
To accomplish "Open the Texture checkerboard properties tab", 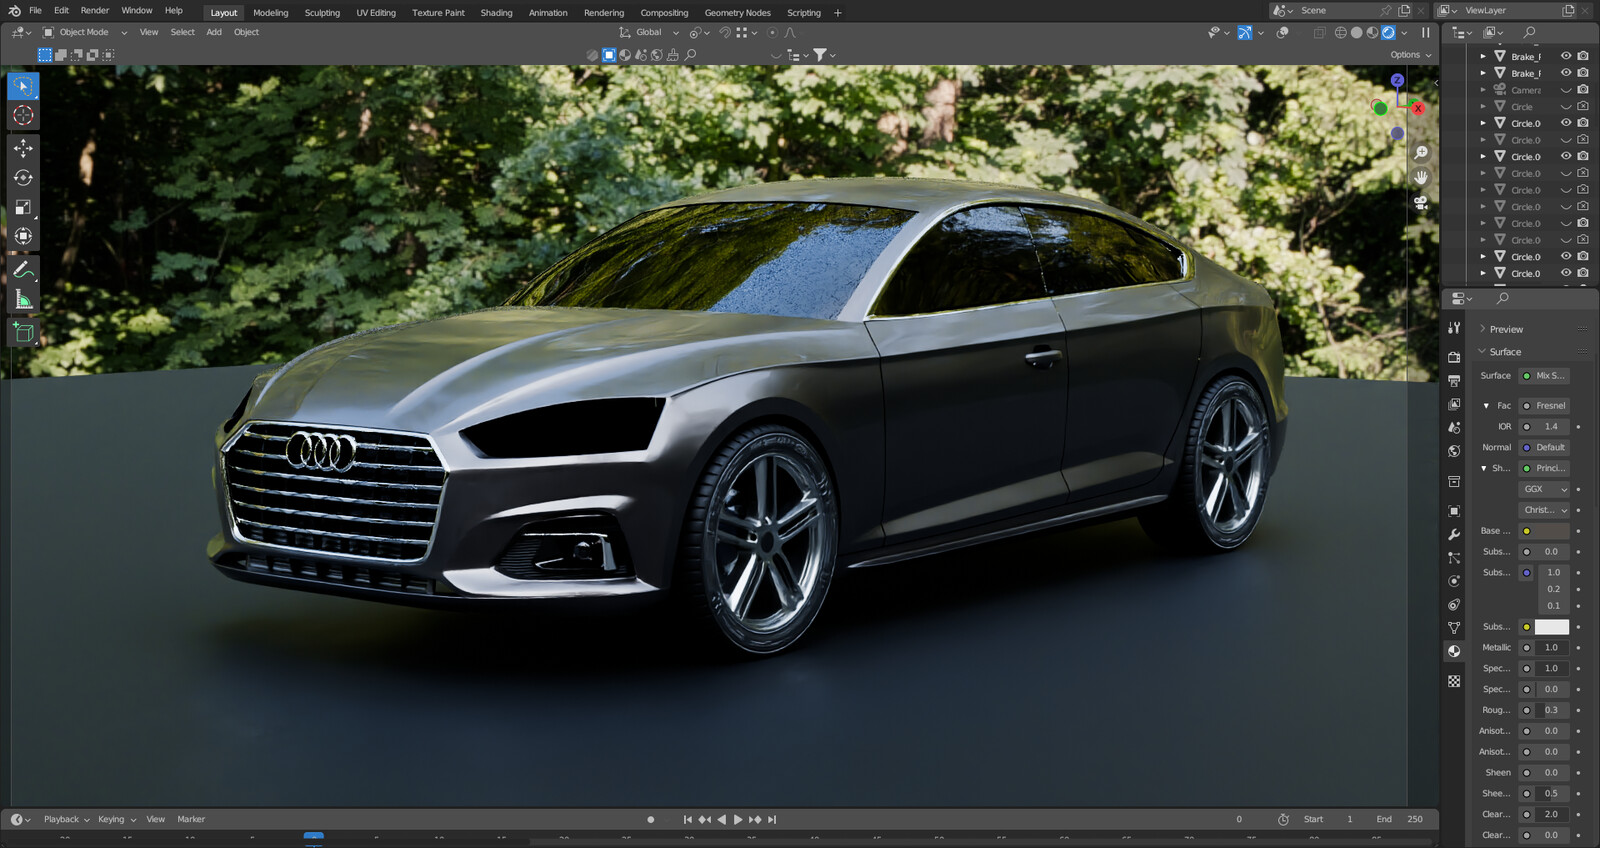I will click(x=1454, y=681).
